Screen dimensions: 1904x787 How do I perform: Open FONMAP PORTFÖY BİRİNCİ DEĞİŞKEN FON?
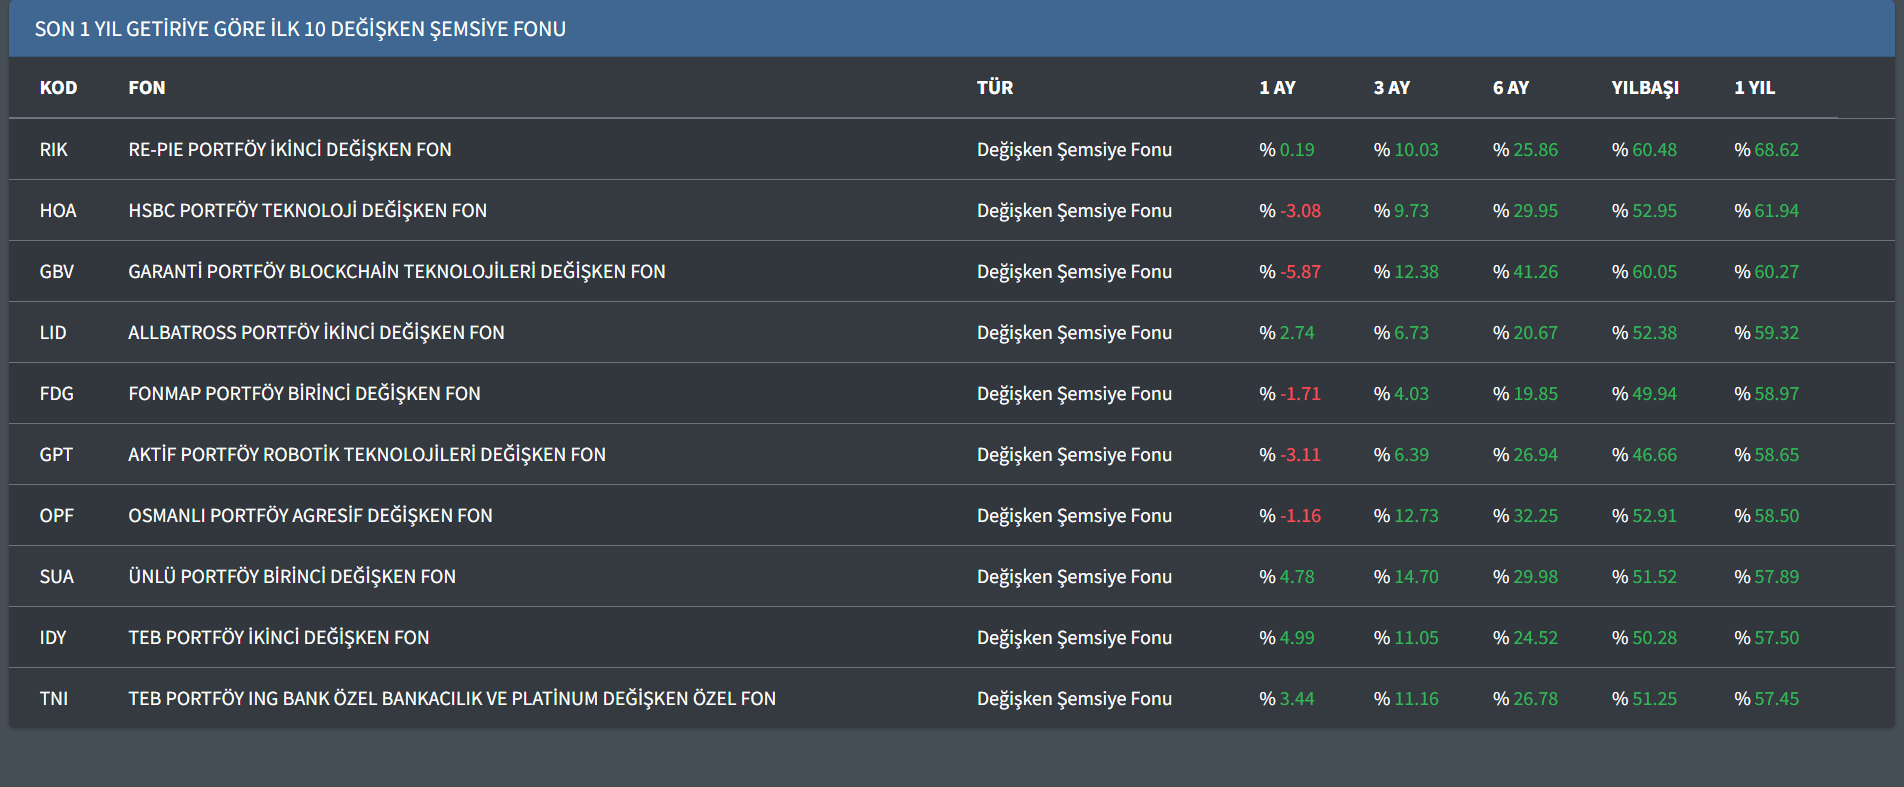tap(304, 394)
